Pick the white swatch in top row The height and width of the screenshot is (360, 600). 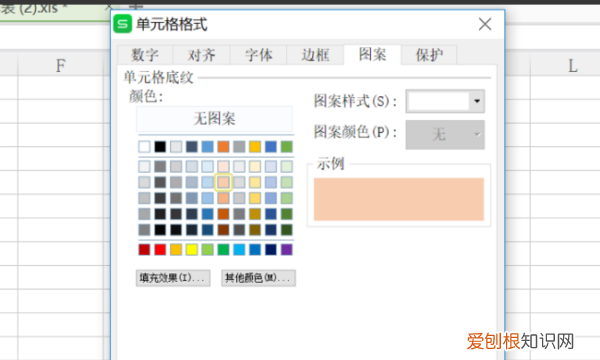tap(144, 147)
